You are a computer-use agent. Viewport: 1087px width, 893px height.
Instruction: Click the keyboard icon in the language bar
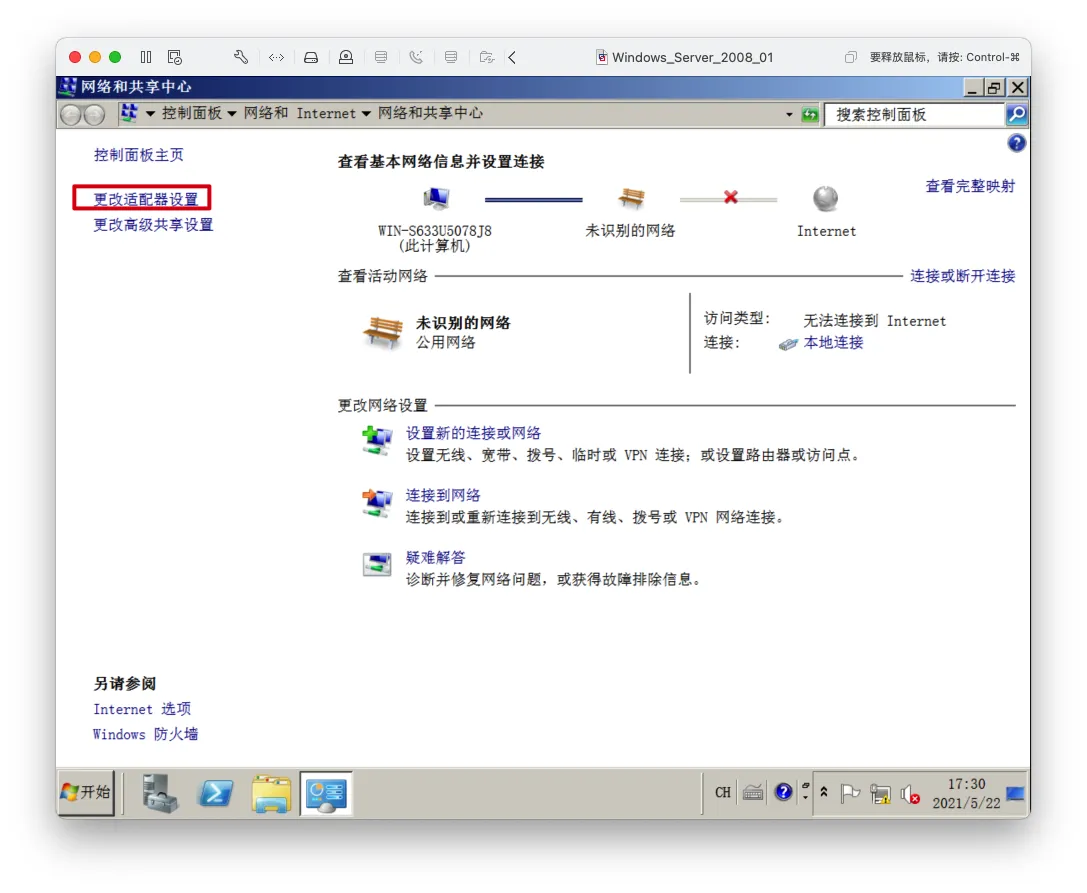click(753, 792)
